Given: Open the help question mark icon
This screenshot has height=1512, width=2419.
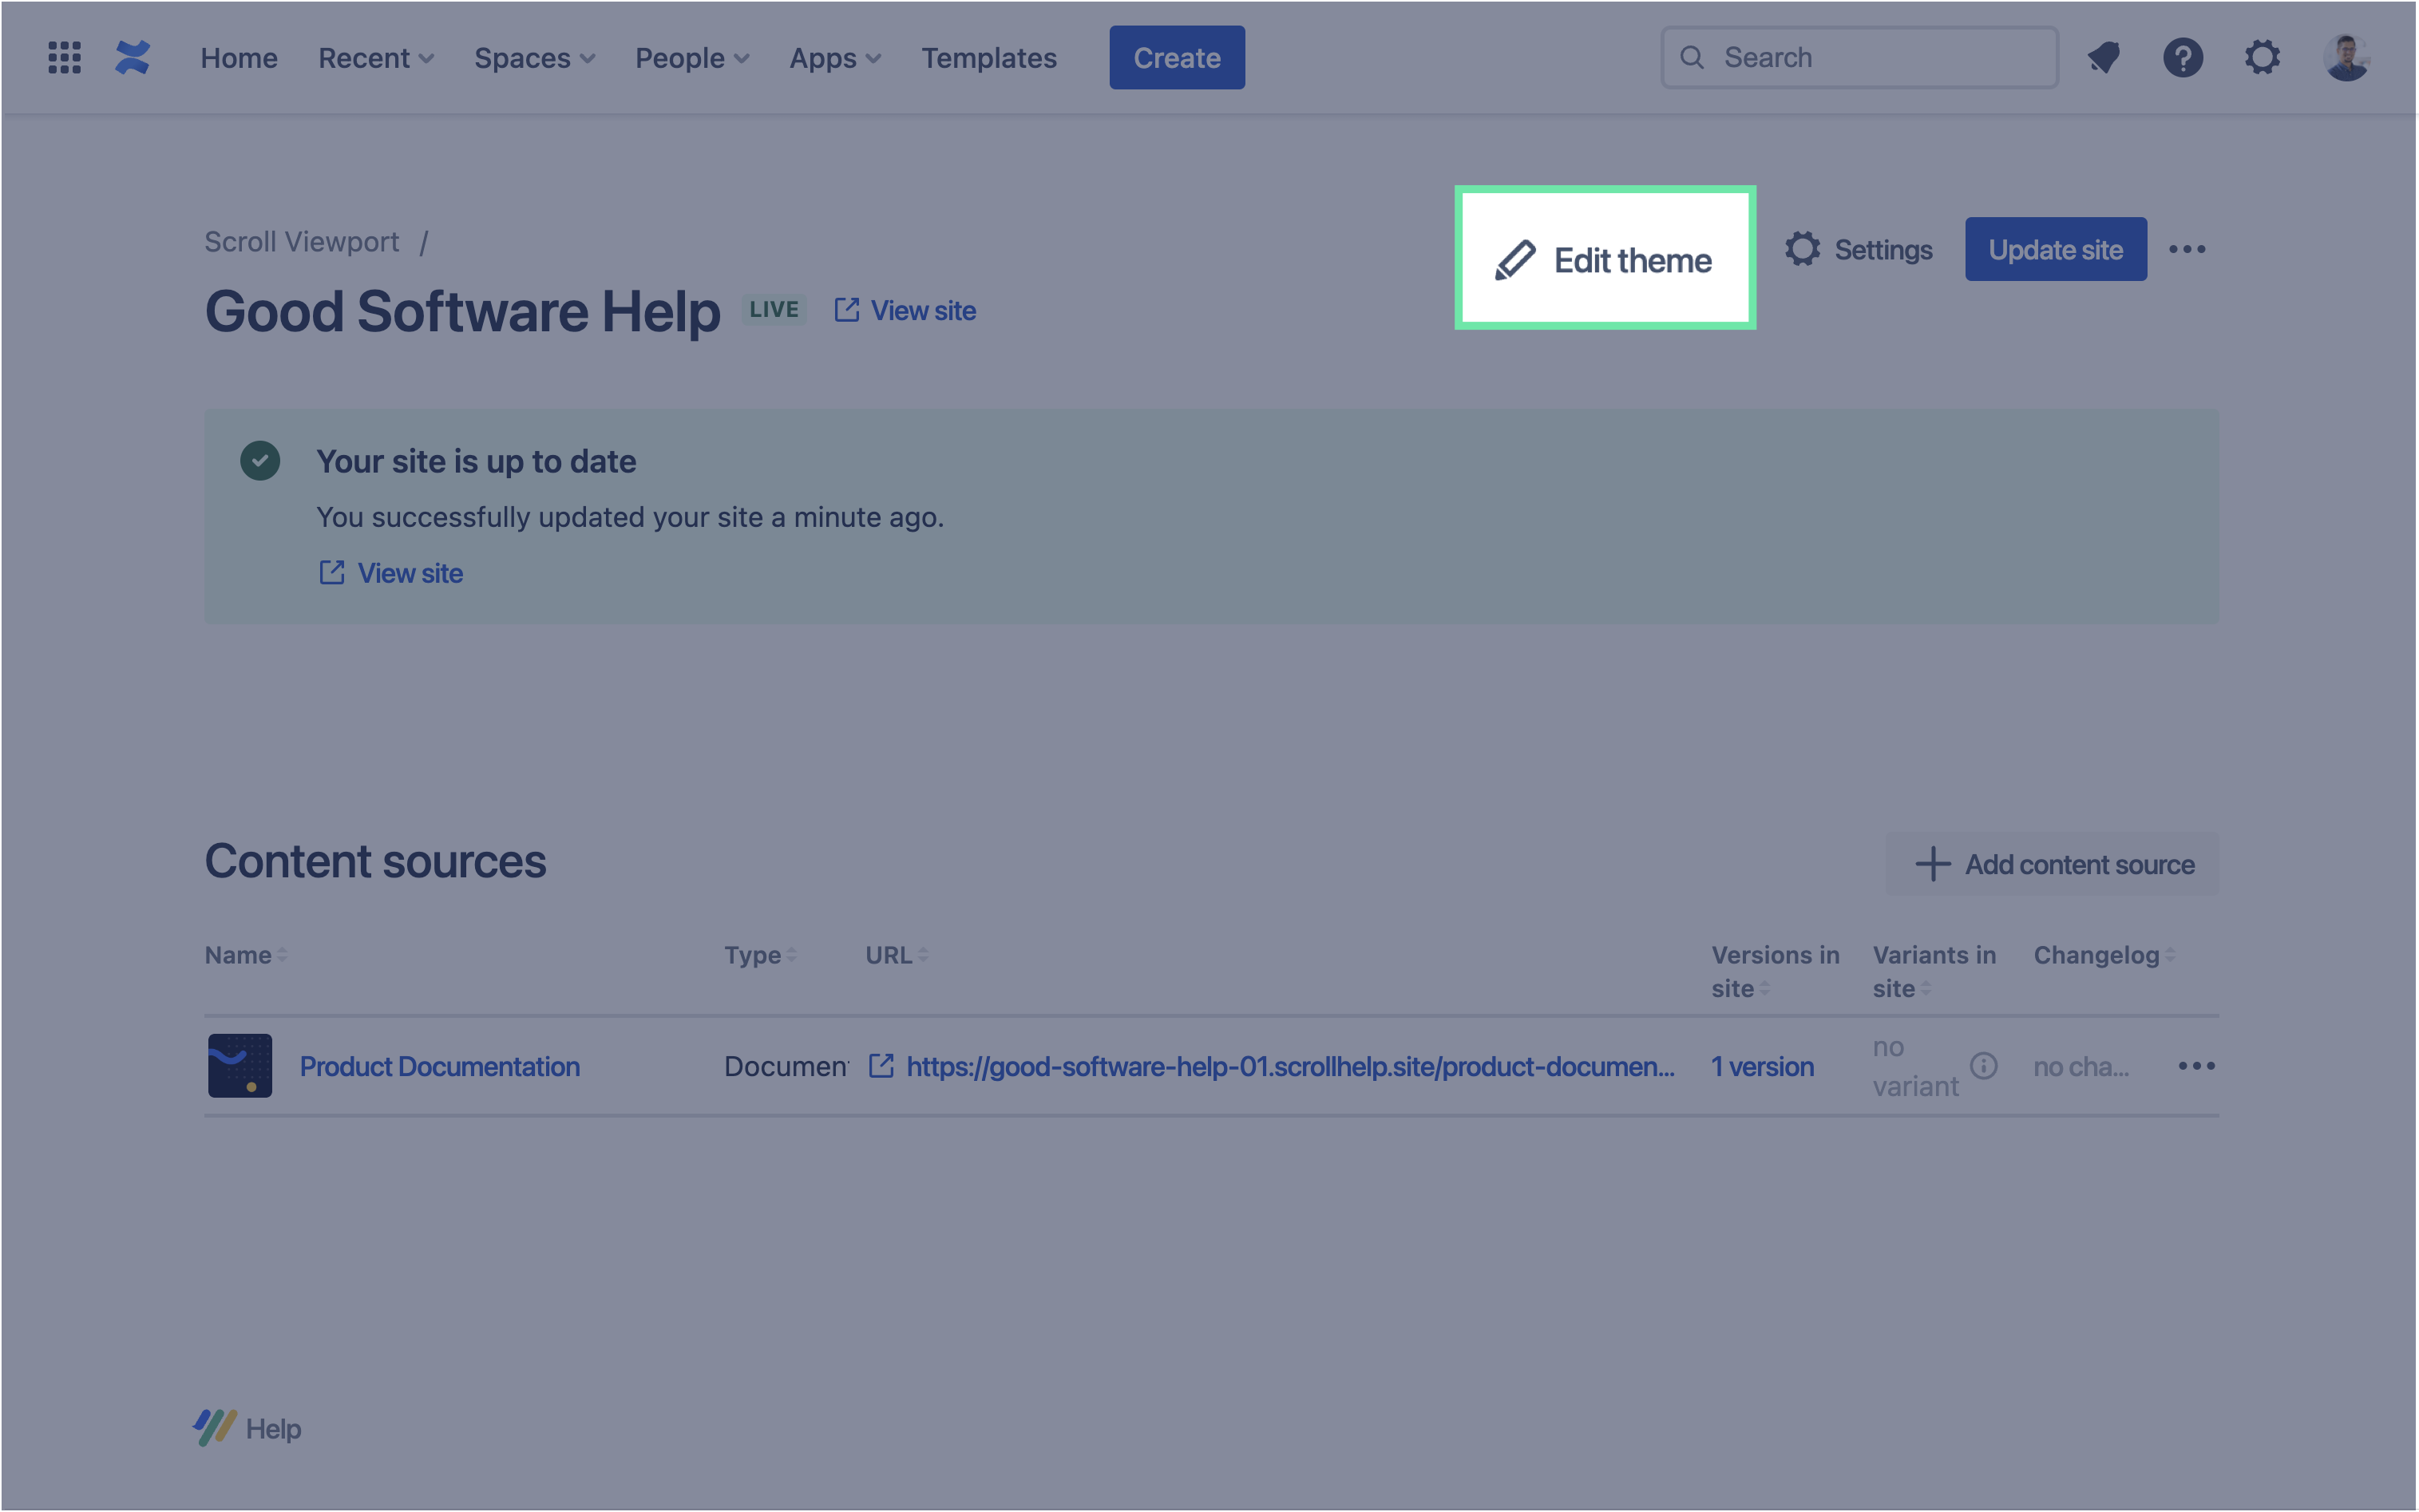Looking at the screenshot, I should (2183, 58).
